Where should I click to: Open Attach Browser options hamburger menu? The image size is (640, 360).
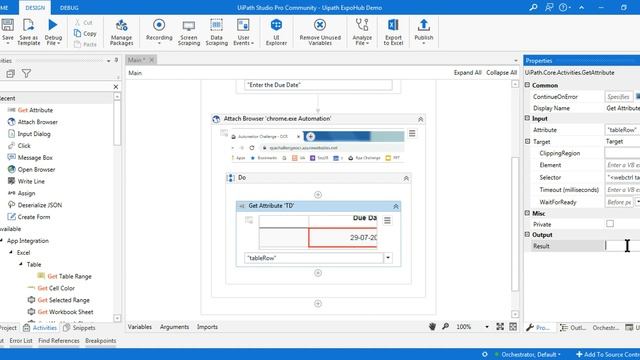coord(412,133)
